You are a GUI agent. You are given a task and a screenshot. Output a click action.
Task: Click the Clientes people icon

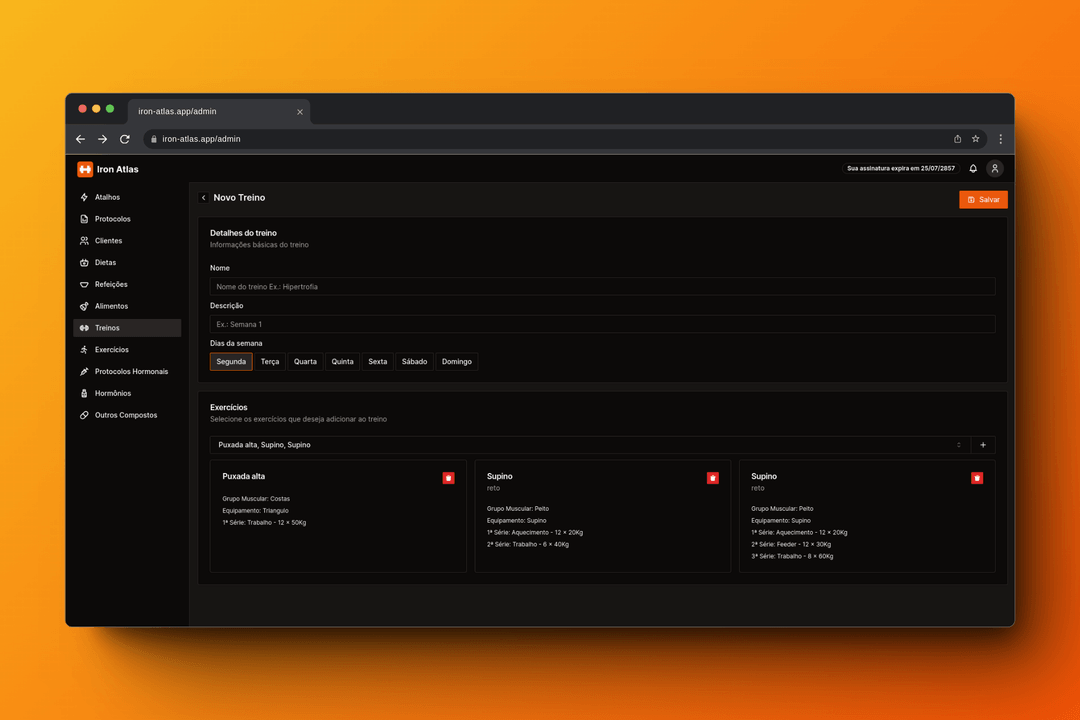[85, 241]
